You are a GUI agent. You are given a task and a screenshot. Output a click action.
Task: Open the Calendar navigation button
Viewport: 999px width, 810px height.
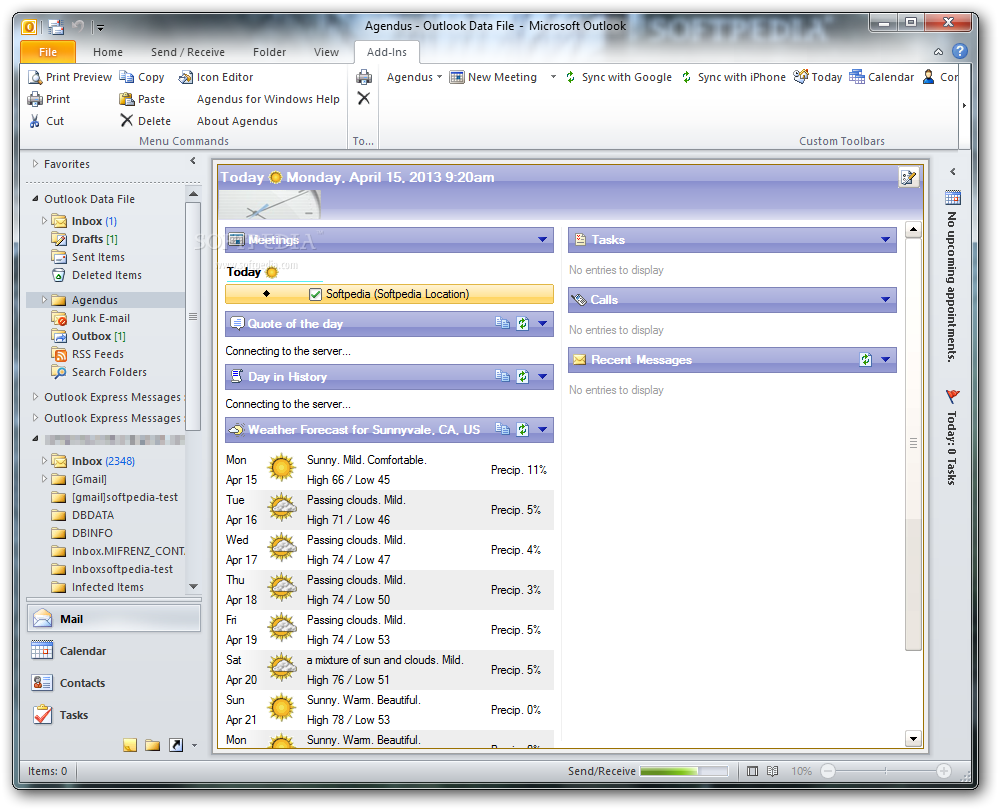[114, 651]
